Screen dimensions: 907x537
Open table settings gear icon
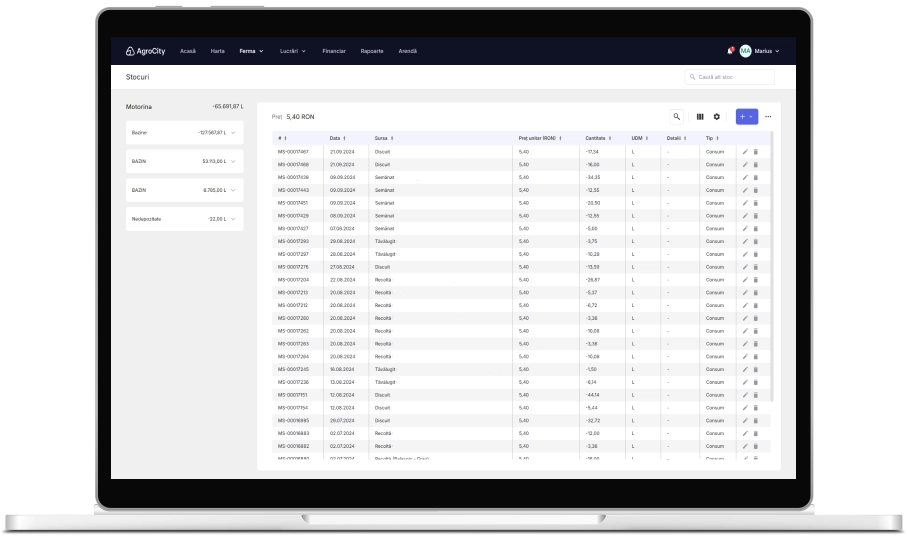click(716, 117)
